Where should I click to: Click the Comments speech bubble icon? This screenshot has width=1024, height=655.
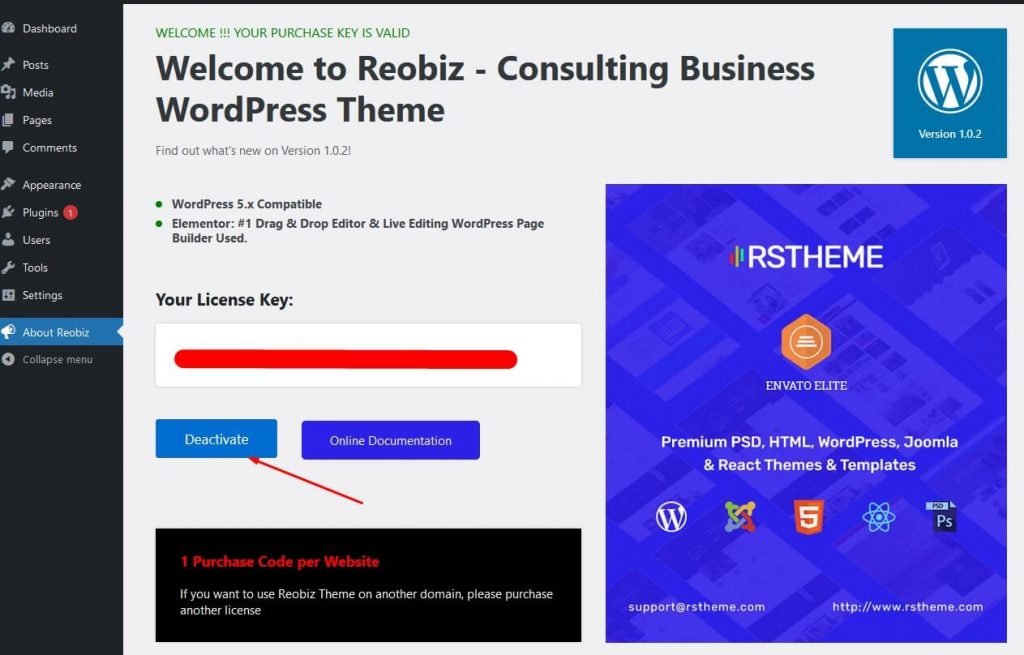click(8, 148)
